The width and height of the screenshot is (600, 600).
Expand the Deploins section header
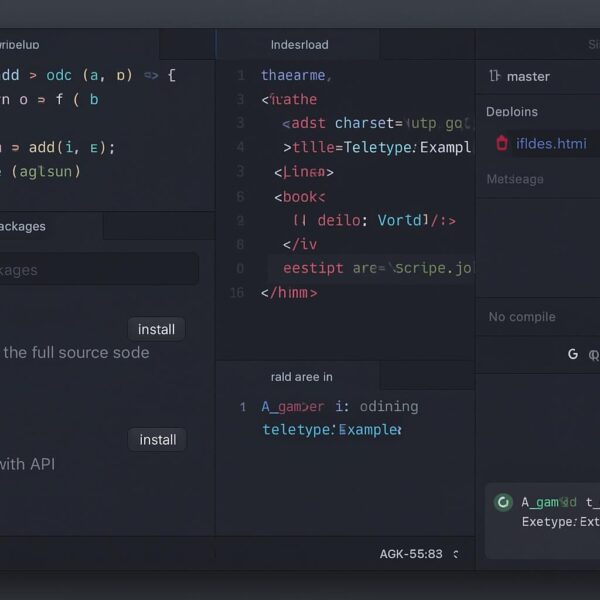(511, 112)
